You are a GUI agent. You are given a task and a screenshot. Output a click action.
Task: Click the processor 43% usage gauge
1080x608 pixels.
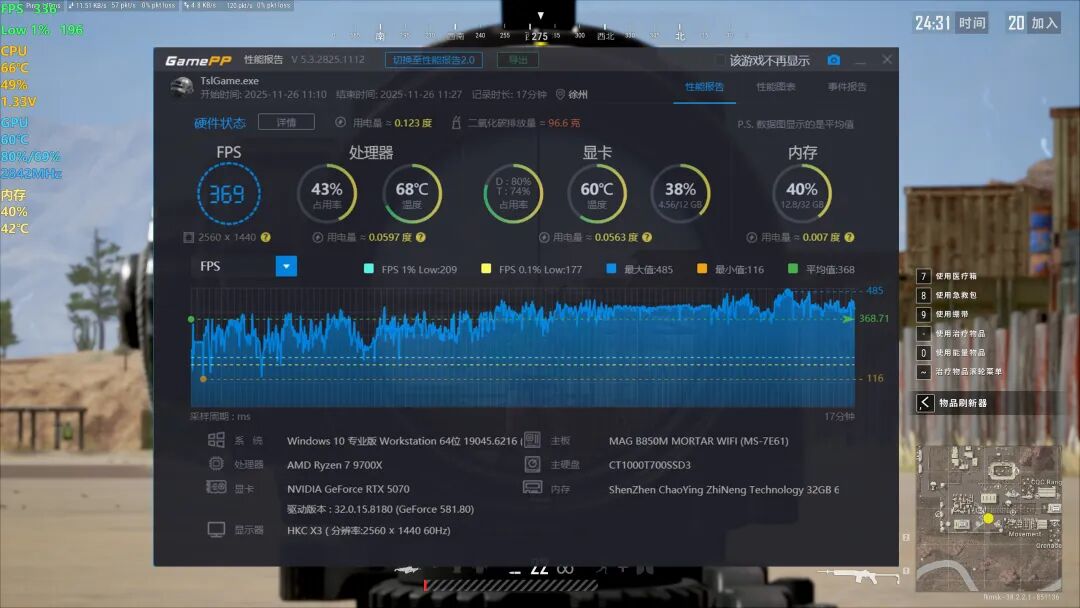coord(326,193)
